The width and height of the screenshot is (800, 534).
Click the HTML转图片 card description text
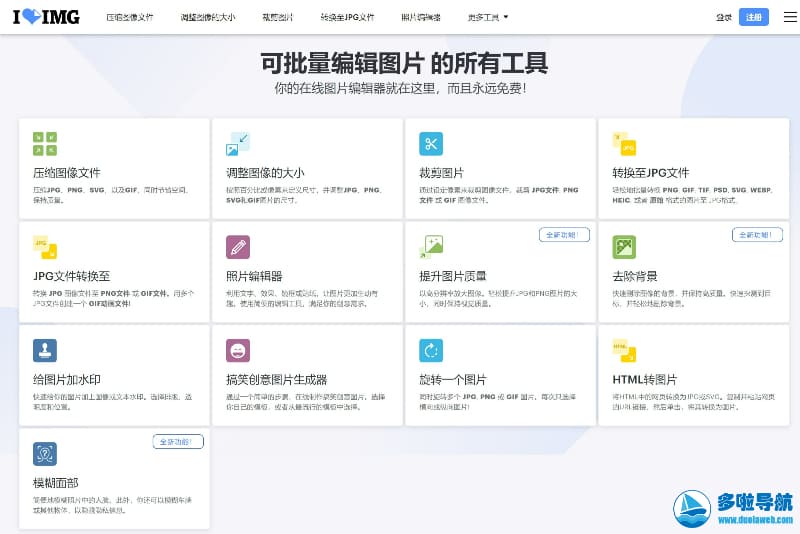pyautogui.click(x=693, y=402)
